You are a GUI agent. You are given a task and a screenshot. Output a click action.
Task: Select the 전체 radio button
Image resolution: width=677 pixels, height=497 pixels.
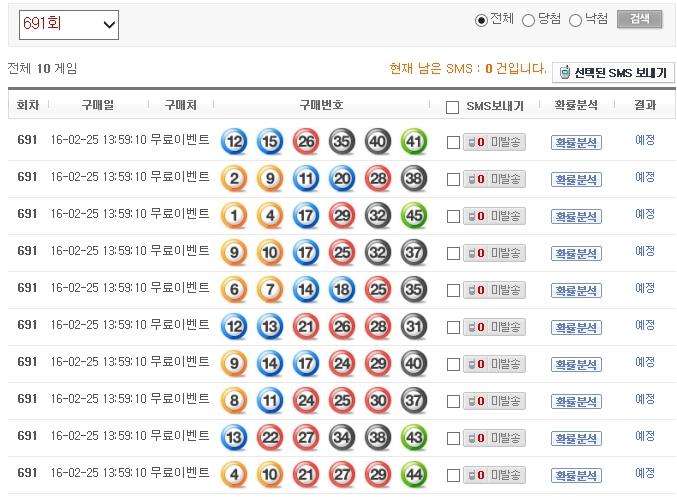(481, 20)
